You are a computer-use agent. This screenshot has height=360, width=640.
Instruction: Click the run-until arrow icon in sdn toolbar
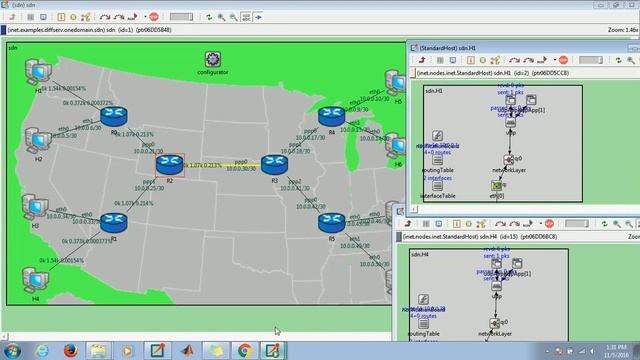coord(133,17)
